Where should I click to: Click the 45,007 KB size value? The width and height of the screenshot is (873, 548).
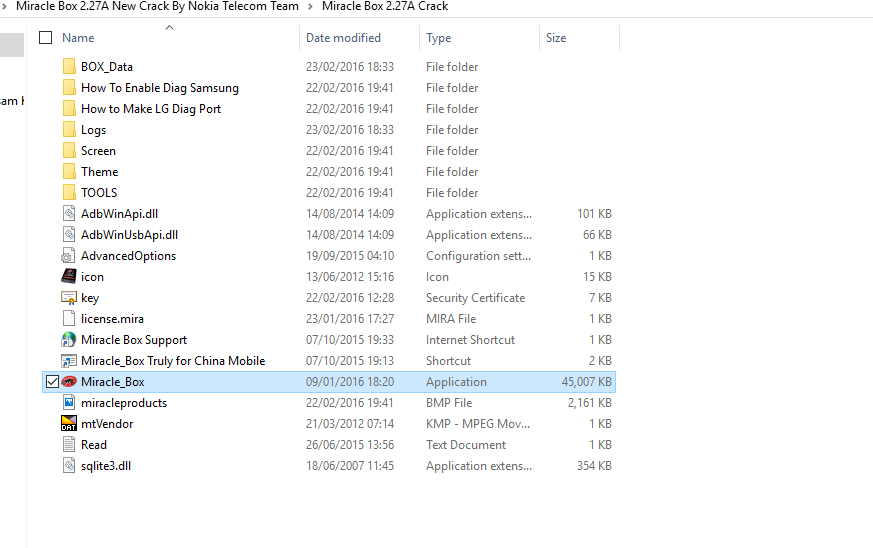tap(586, 381)
